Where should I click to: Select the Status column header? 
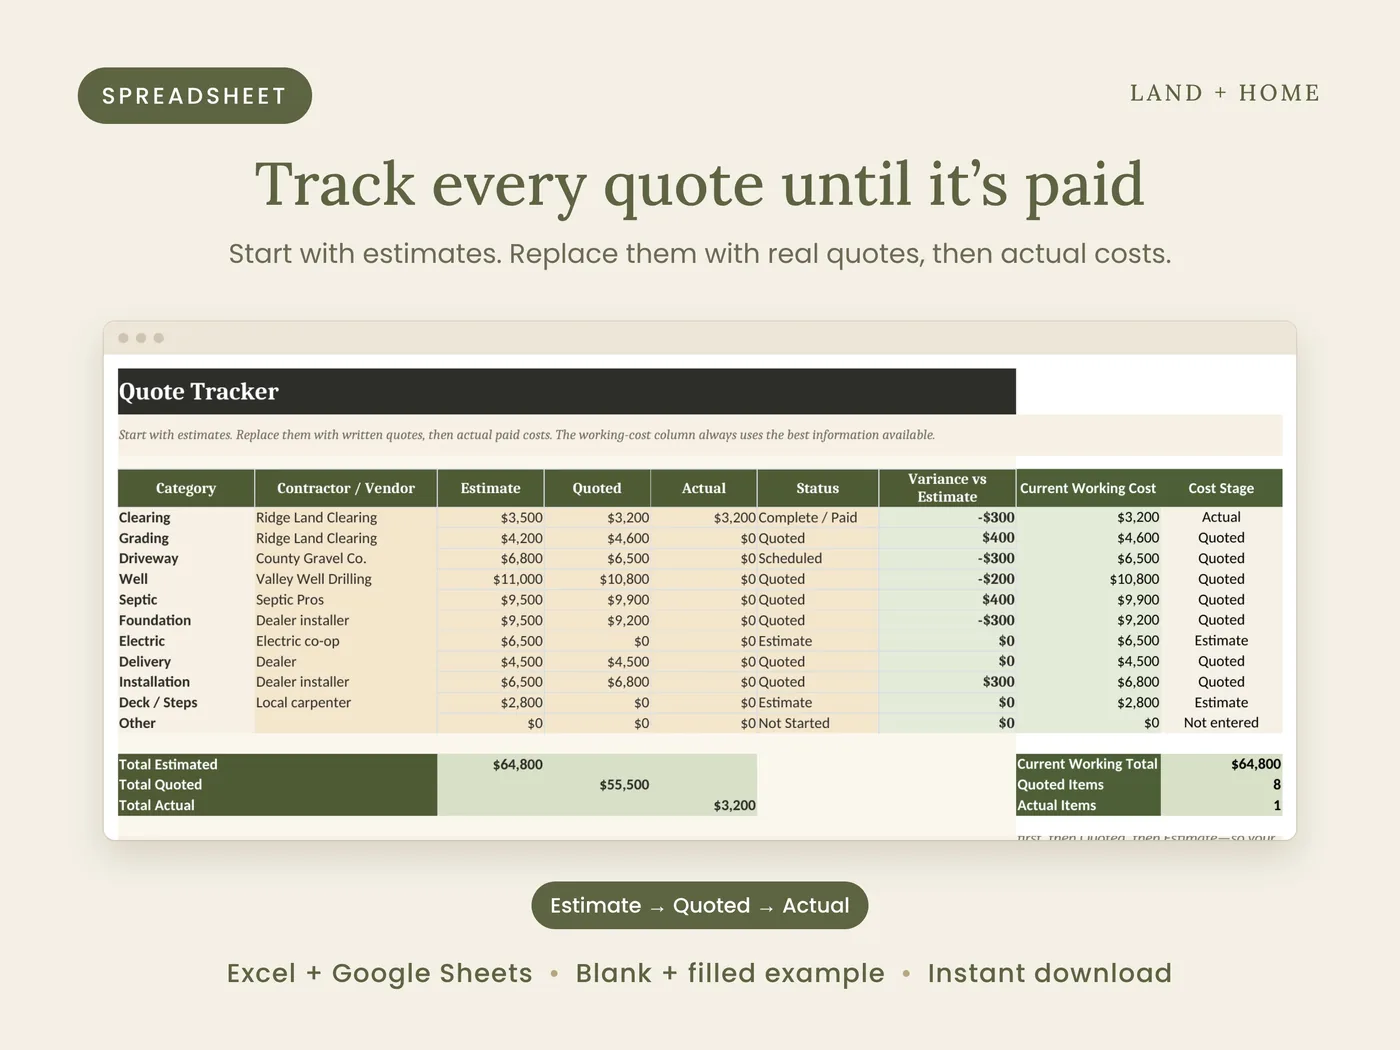pyautogui.click(x=818, y=488)
